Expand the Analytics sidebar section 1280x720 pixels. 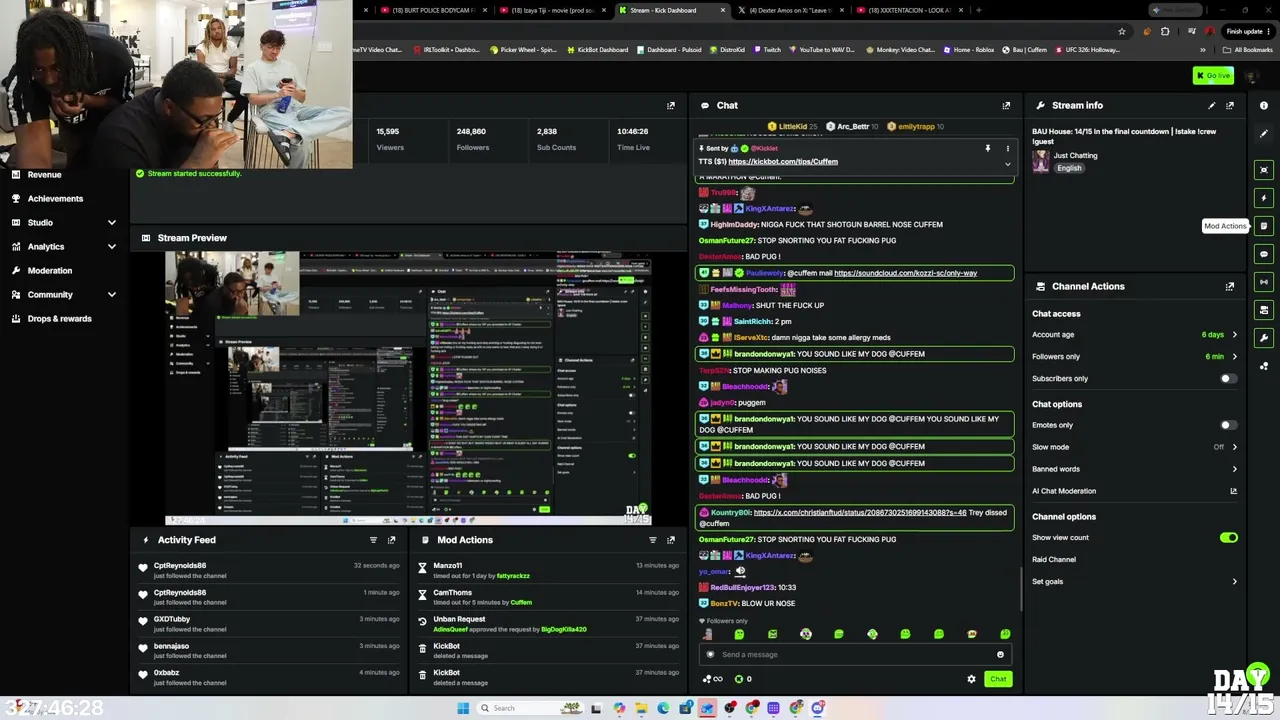click(65, 246)
